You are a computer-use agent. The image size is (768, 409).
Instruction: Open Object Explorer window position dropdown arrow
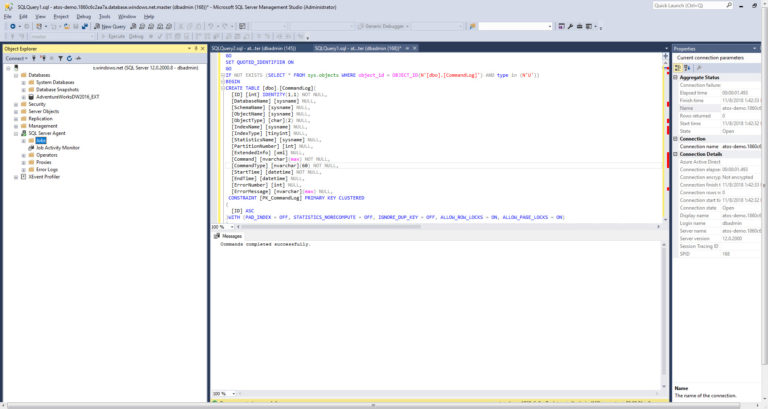pyautogui.click(x=189, y=48)
